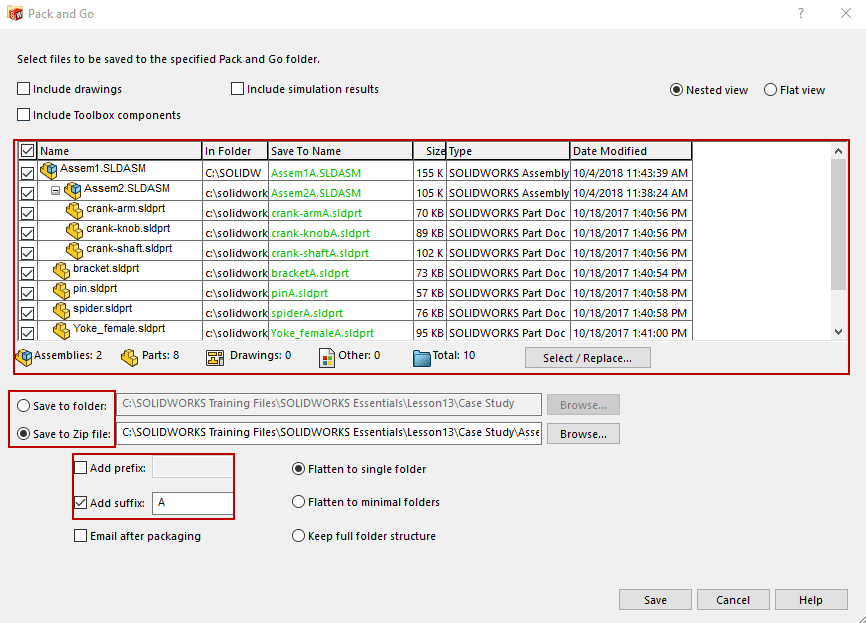Enable the Include drawings checkbox
This screenshot has width=866, height=623.
pyautogui.click(x=25, y=89)
